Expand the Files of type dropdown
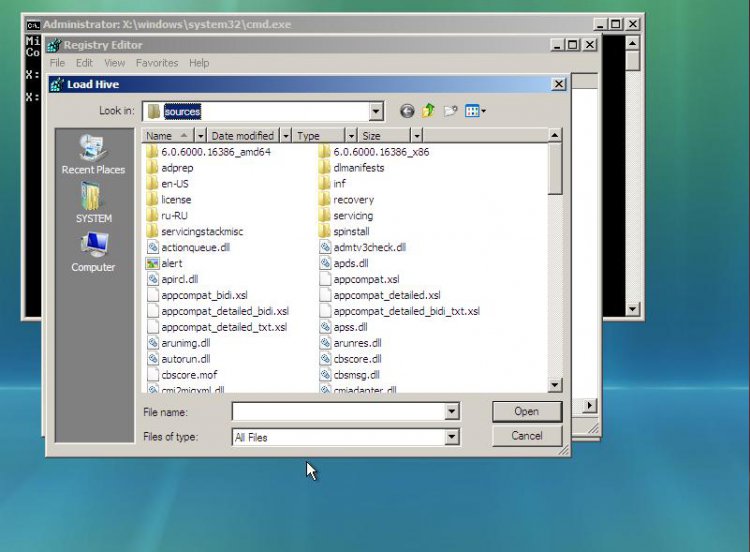This screenshot has height=552, width=750. [452, 437]
